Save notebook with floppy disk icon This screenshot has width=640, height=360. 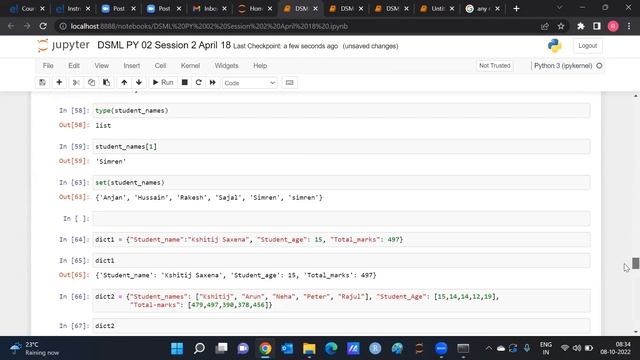pos(42,82)
